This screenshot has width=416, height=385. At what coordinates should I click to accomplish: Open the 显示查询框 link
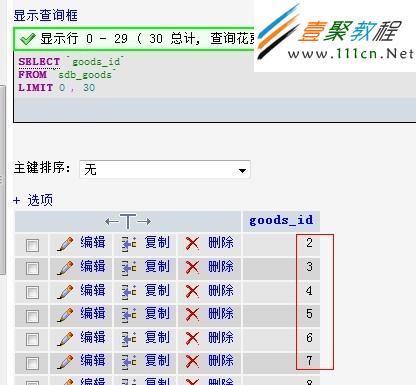[x=46, y=15]
